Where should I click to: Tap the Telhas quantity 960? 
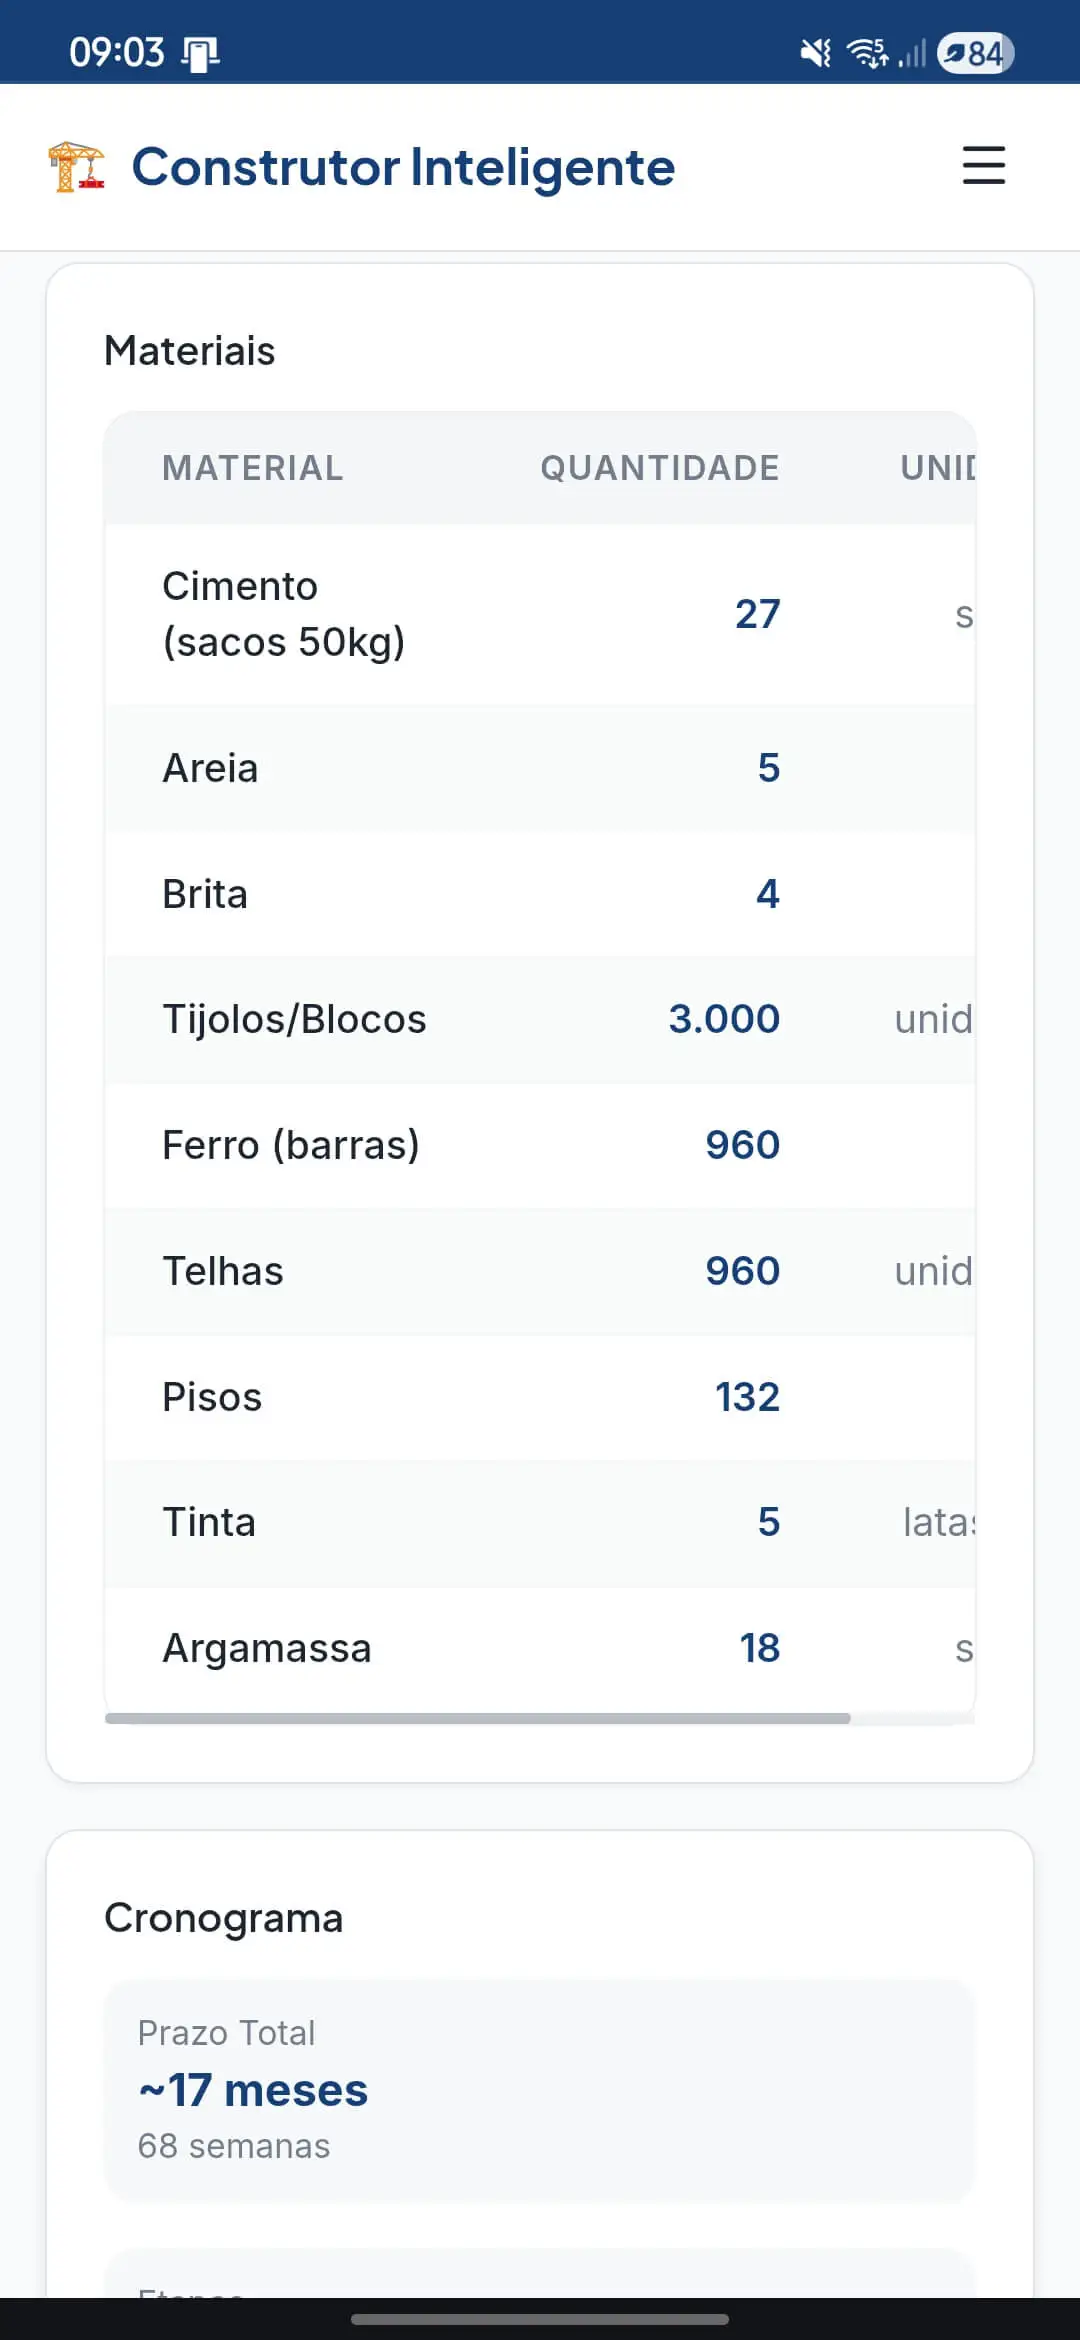(x=742, y=1271)
